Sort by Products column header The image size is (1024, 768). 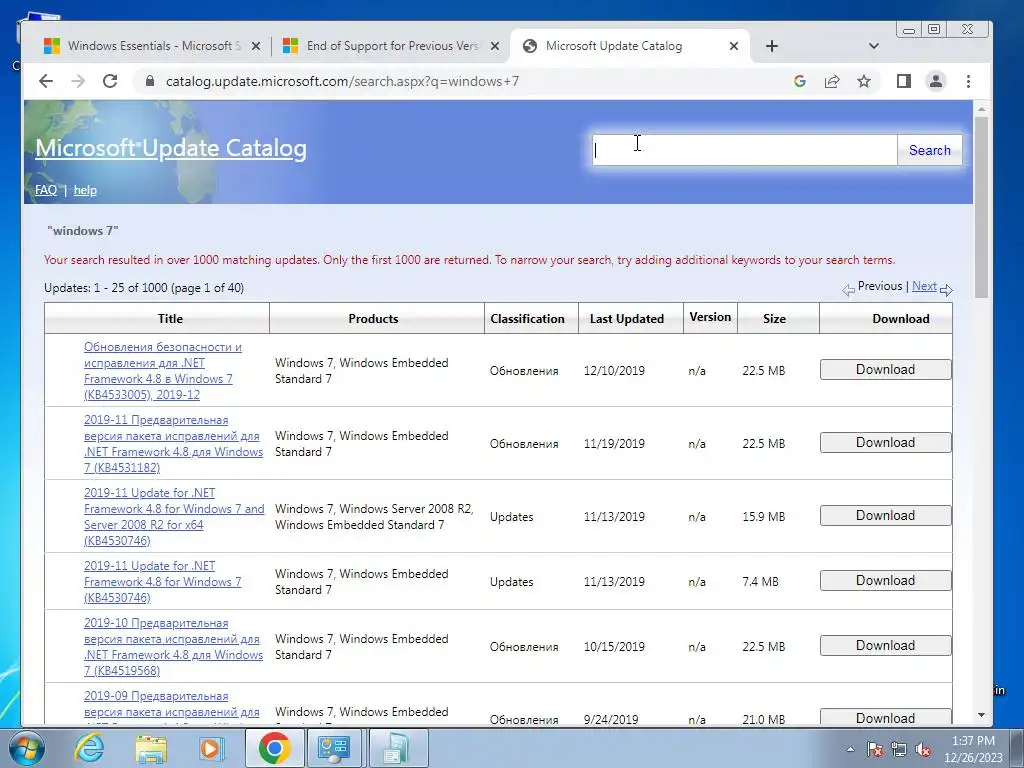pos(373,319)
